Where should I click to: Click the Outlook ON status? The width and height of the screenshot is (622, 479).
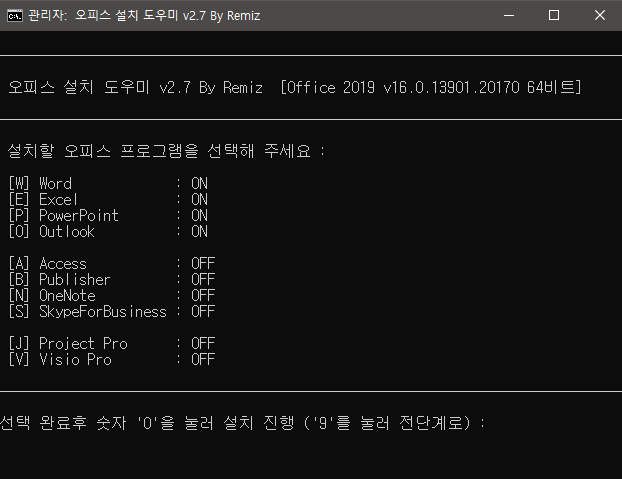click(199, 231)
